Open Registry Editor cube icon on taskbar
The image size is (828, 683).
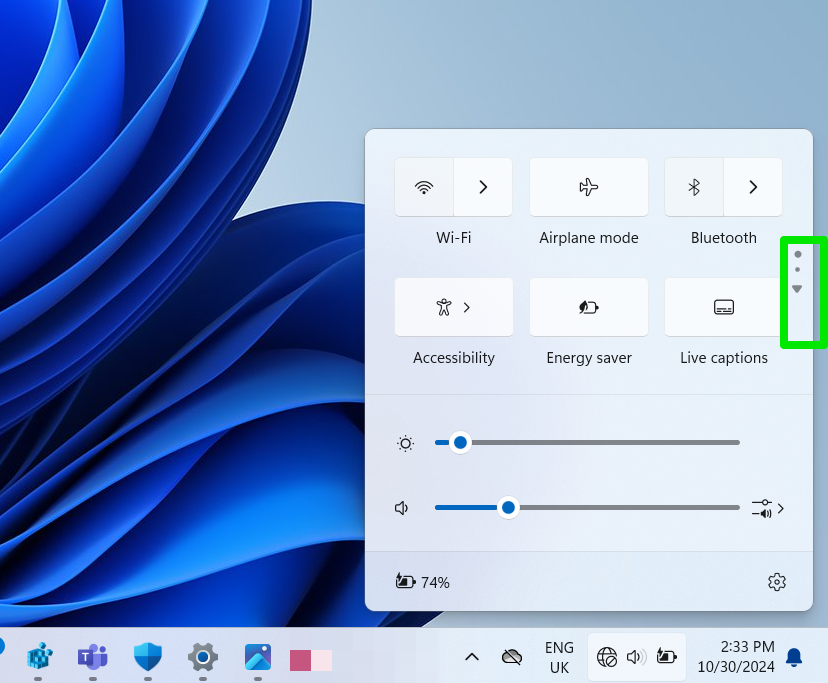(x=40, y=657)
